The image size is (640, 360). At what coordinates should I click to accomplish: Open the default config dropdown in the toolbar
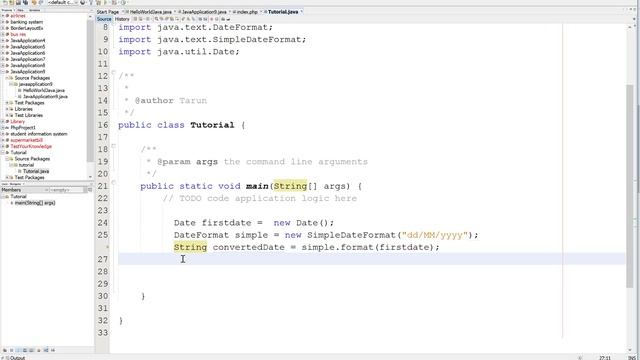[x=62, y=2]
